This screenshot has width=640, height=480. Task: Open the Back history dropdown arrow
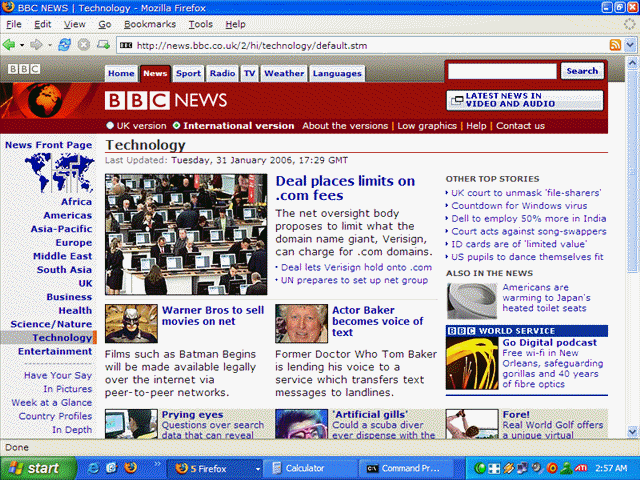tap(22, 45)
